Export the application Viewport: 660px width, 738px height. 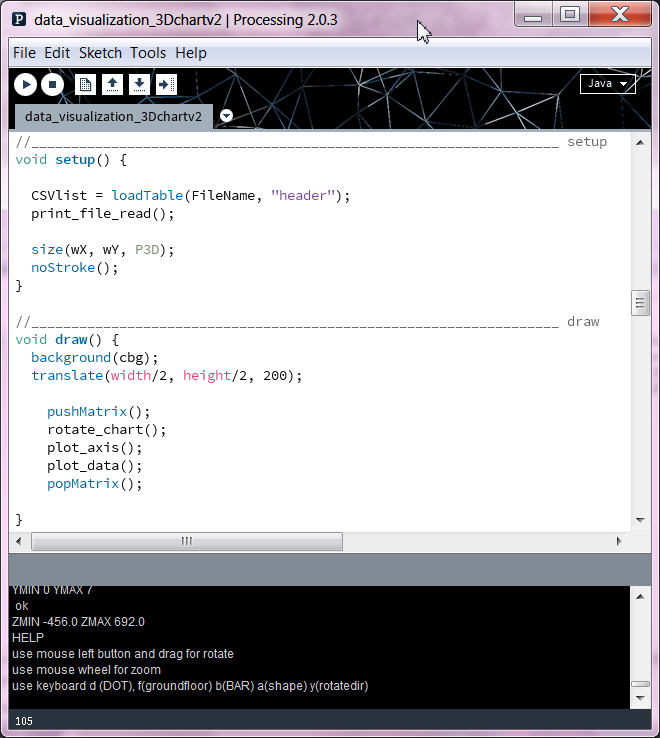coord(166,85)
